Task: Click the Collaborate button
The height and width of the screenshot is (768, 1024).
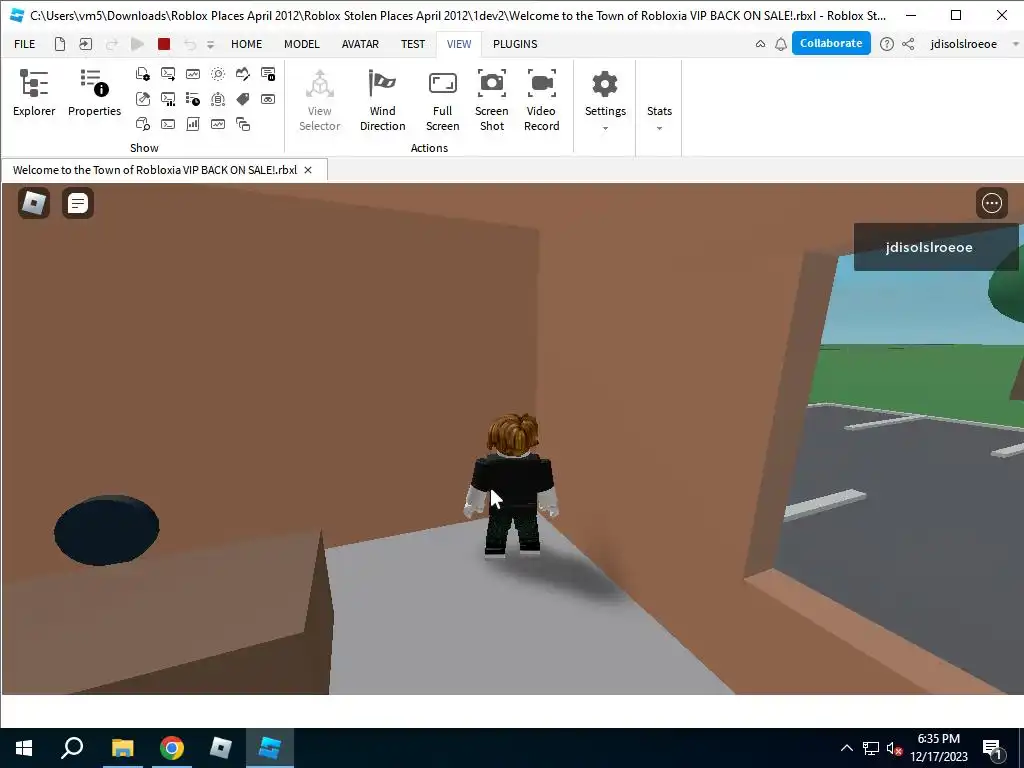Action: click(831, 43)
